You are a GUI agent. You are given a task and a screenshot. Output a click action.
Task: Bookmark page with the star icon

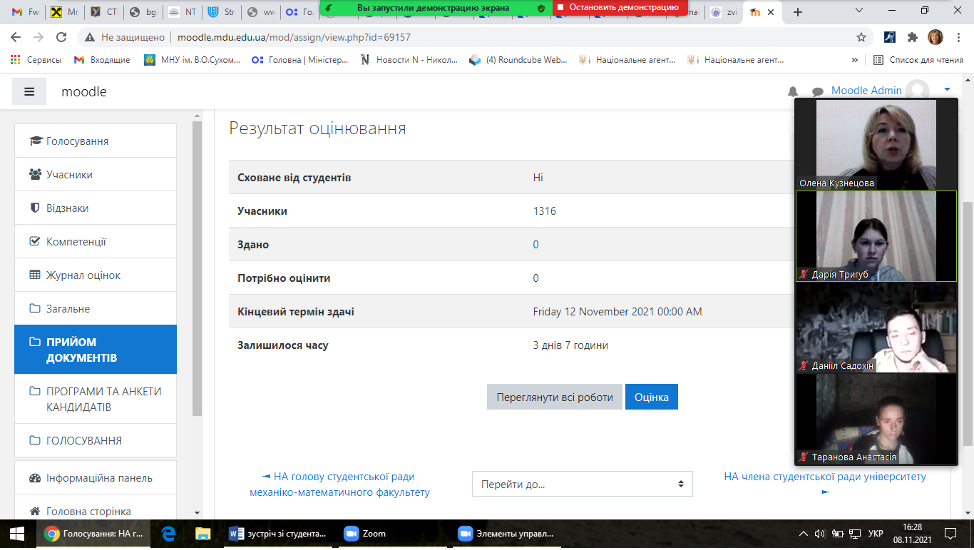point(861,37)
